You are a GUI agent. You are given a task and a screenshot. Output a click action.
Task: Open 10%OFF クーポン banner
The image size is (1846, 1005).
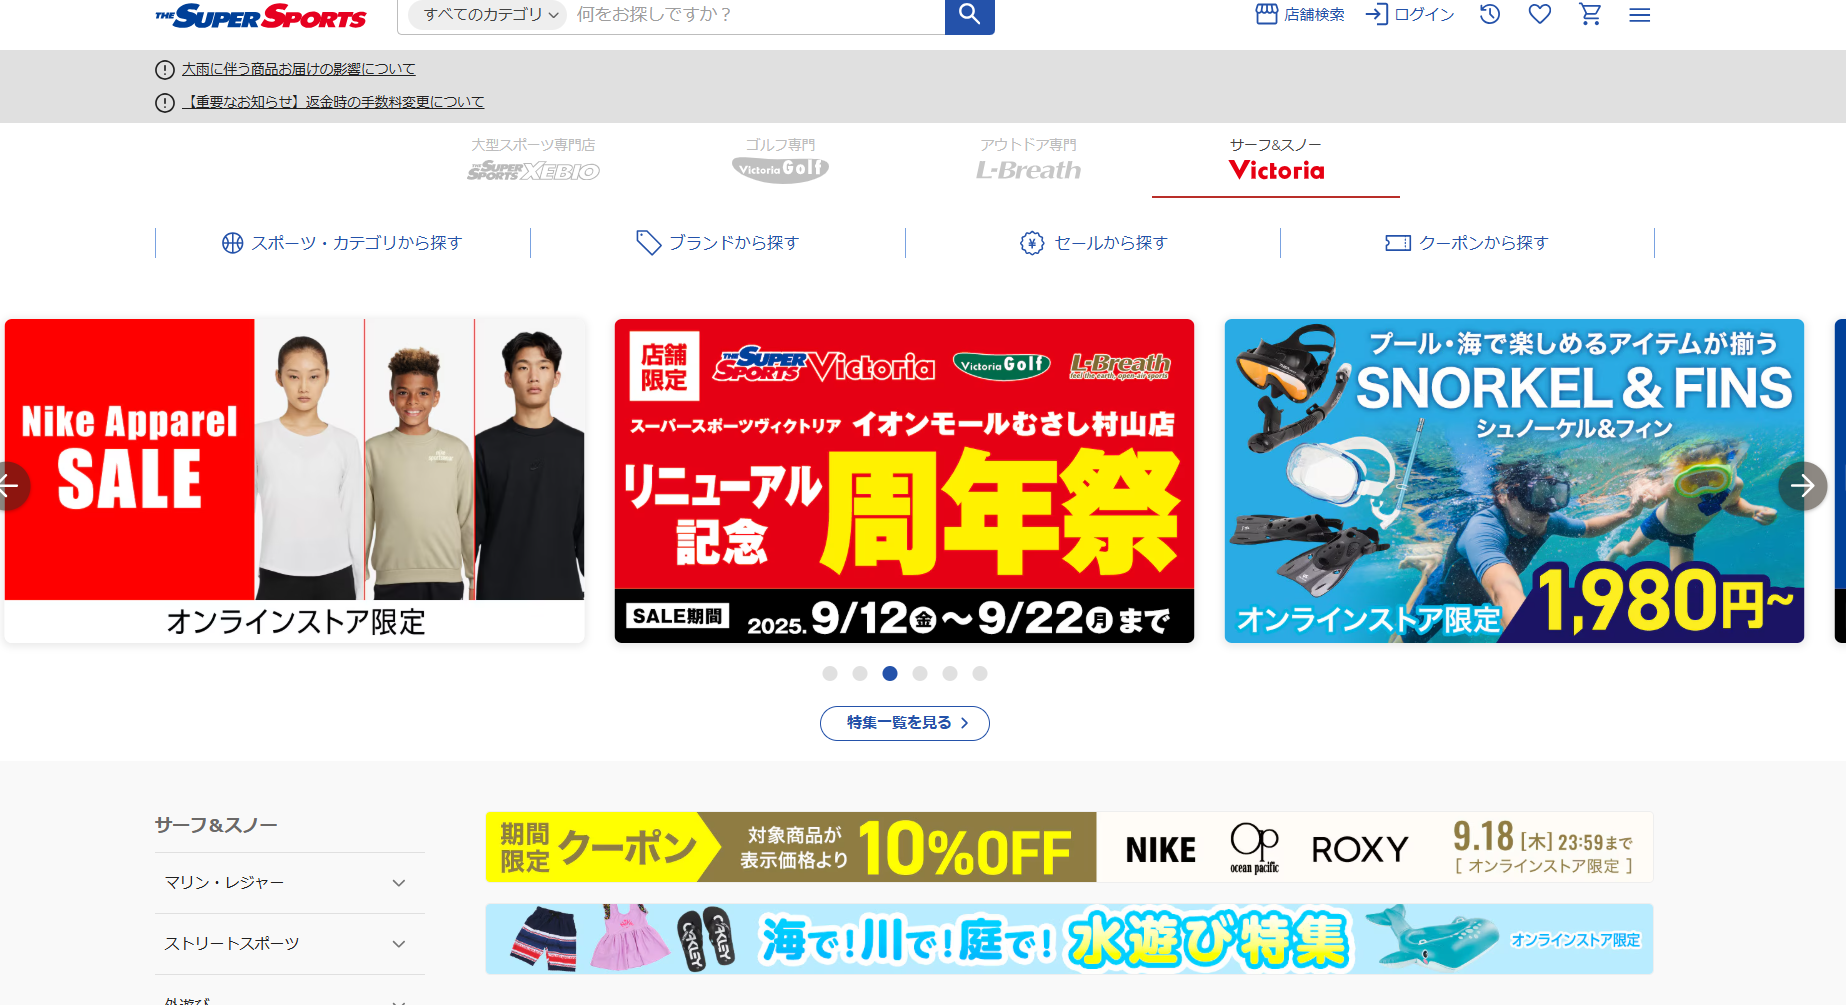[1069, 847]
